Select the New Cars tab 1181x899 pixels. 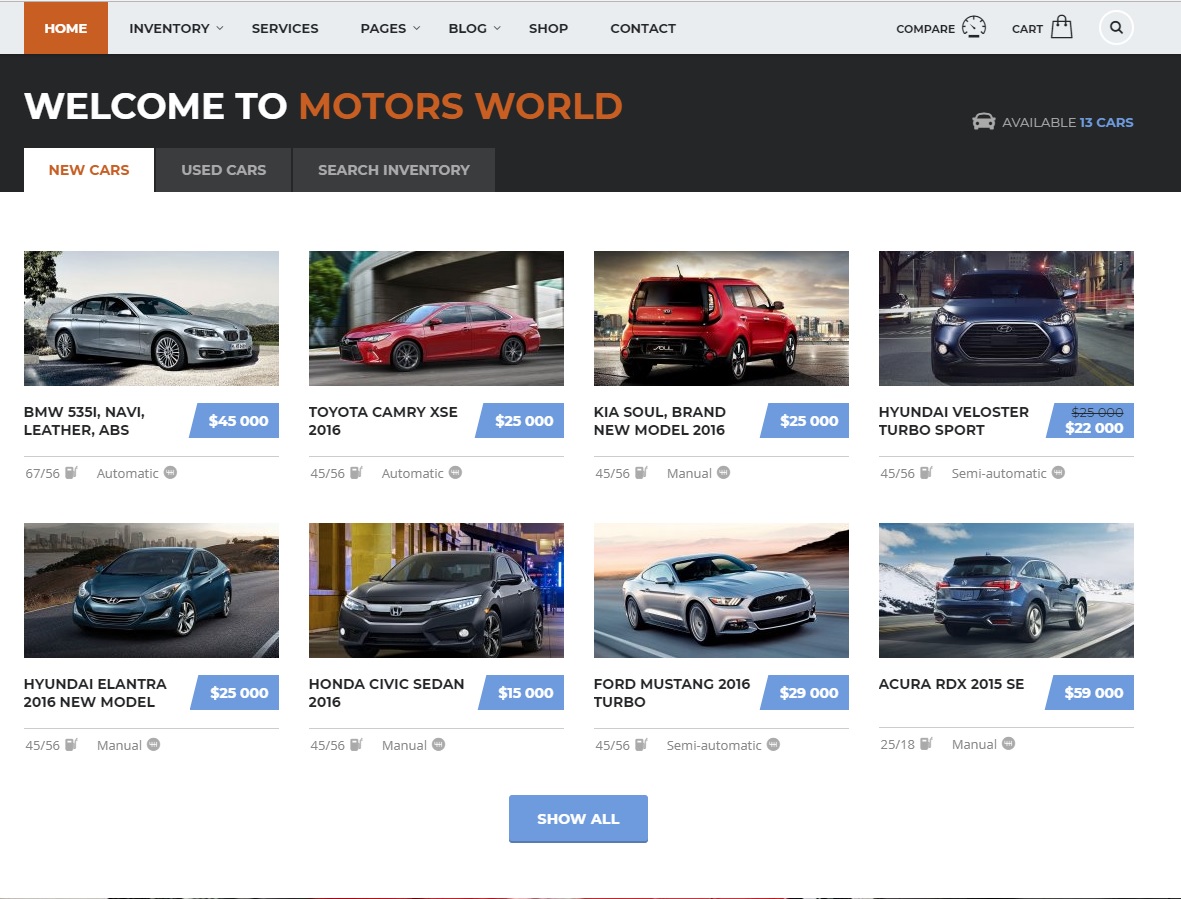point(89,170)
